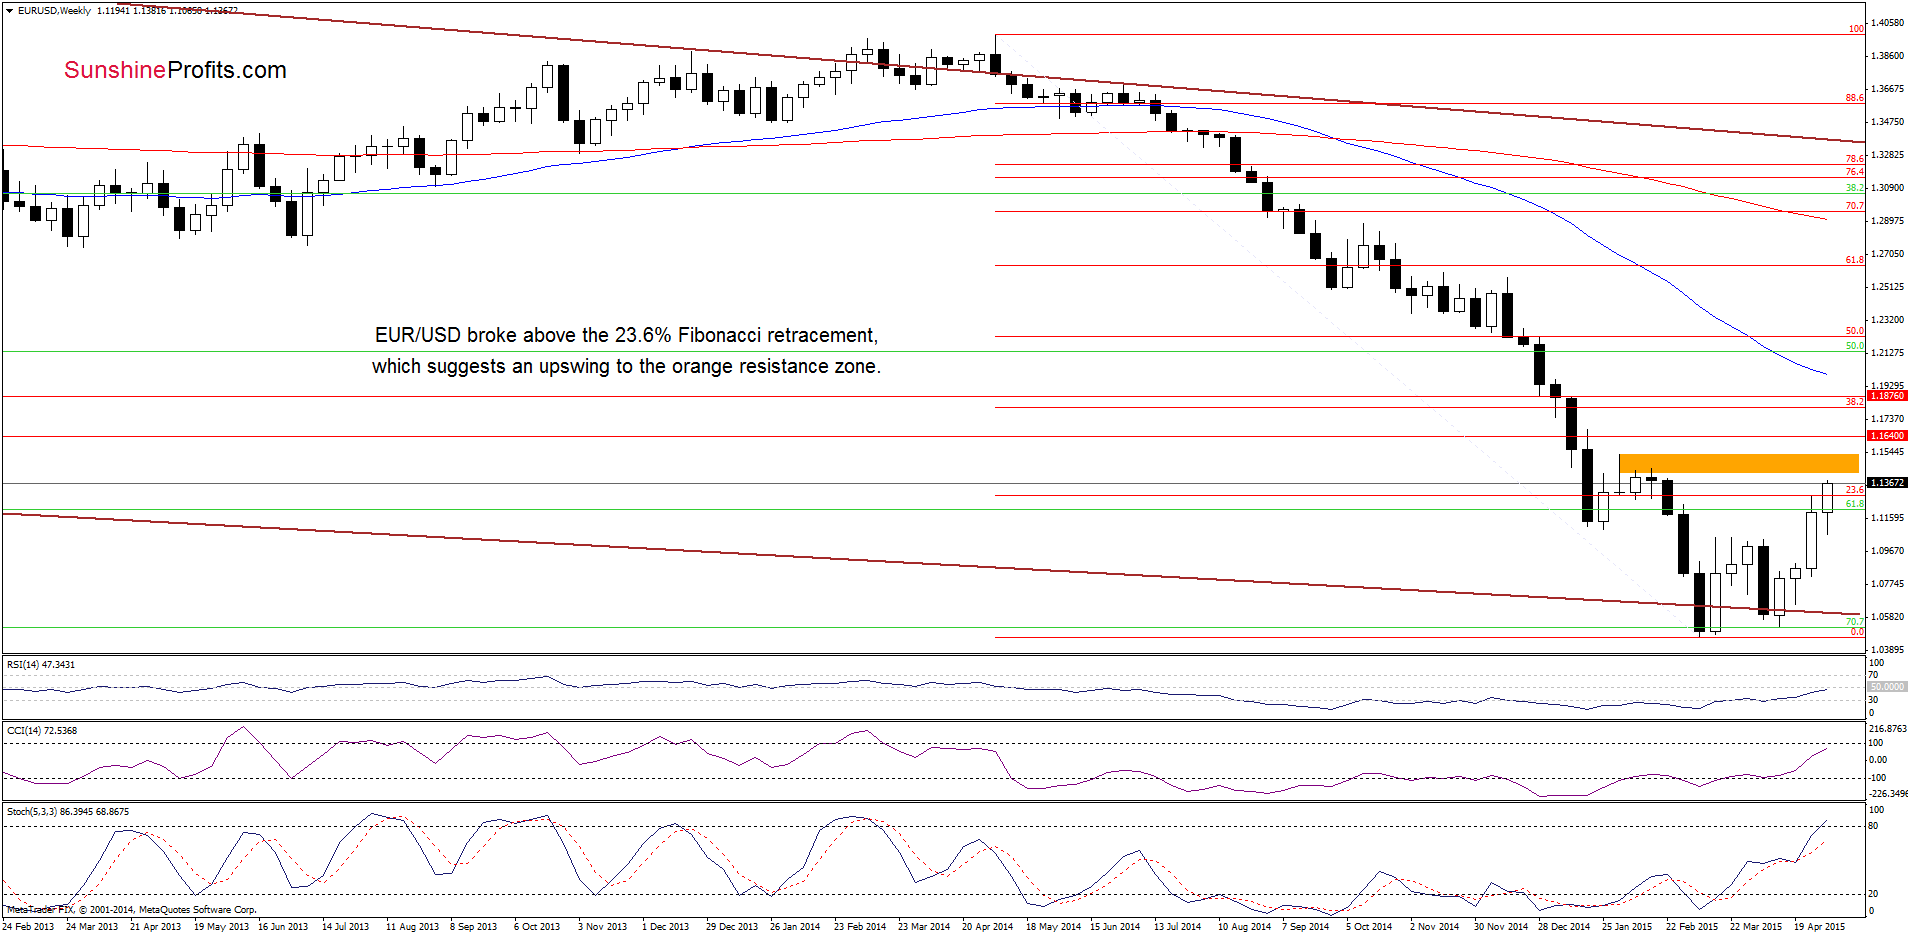Click the 7 Sep 2014 date label
This screenshot has height=935, width=1908.
point(1305,926)
